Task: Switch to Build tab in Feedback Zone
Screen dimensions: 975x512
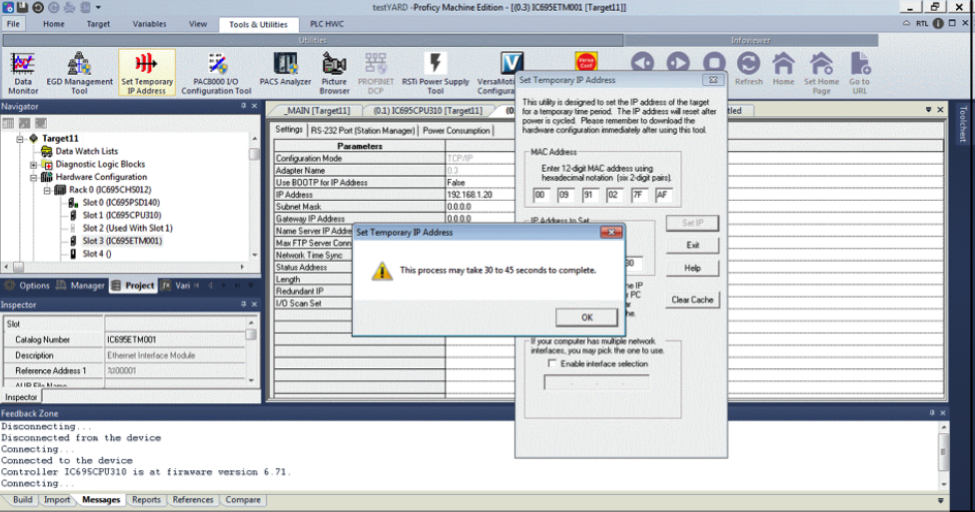Action: [22, 500]
